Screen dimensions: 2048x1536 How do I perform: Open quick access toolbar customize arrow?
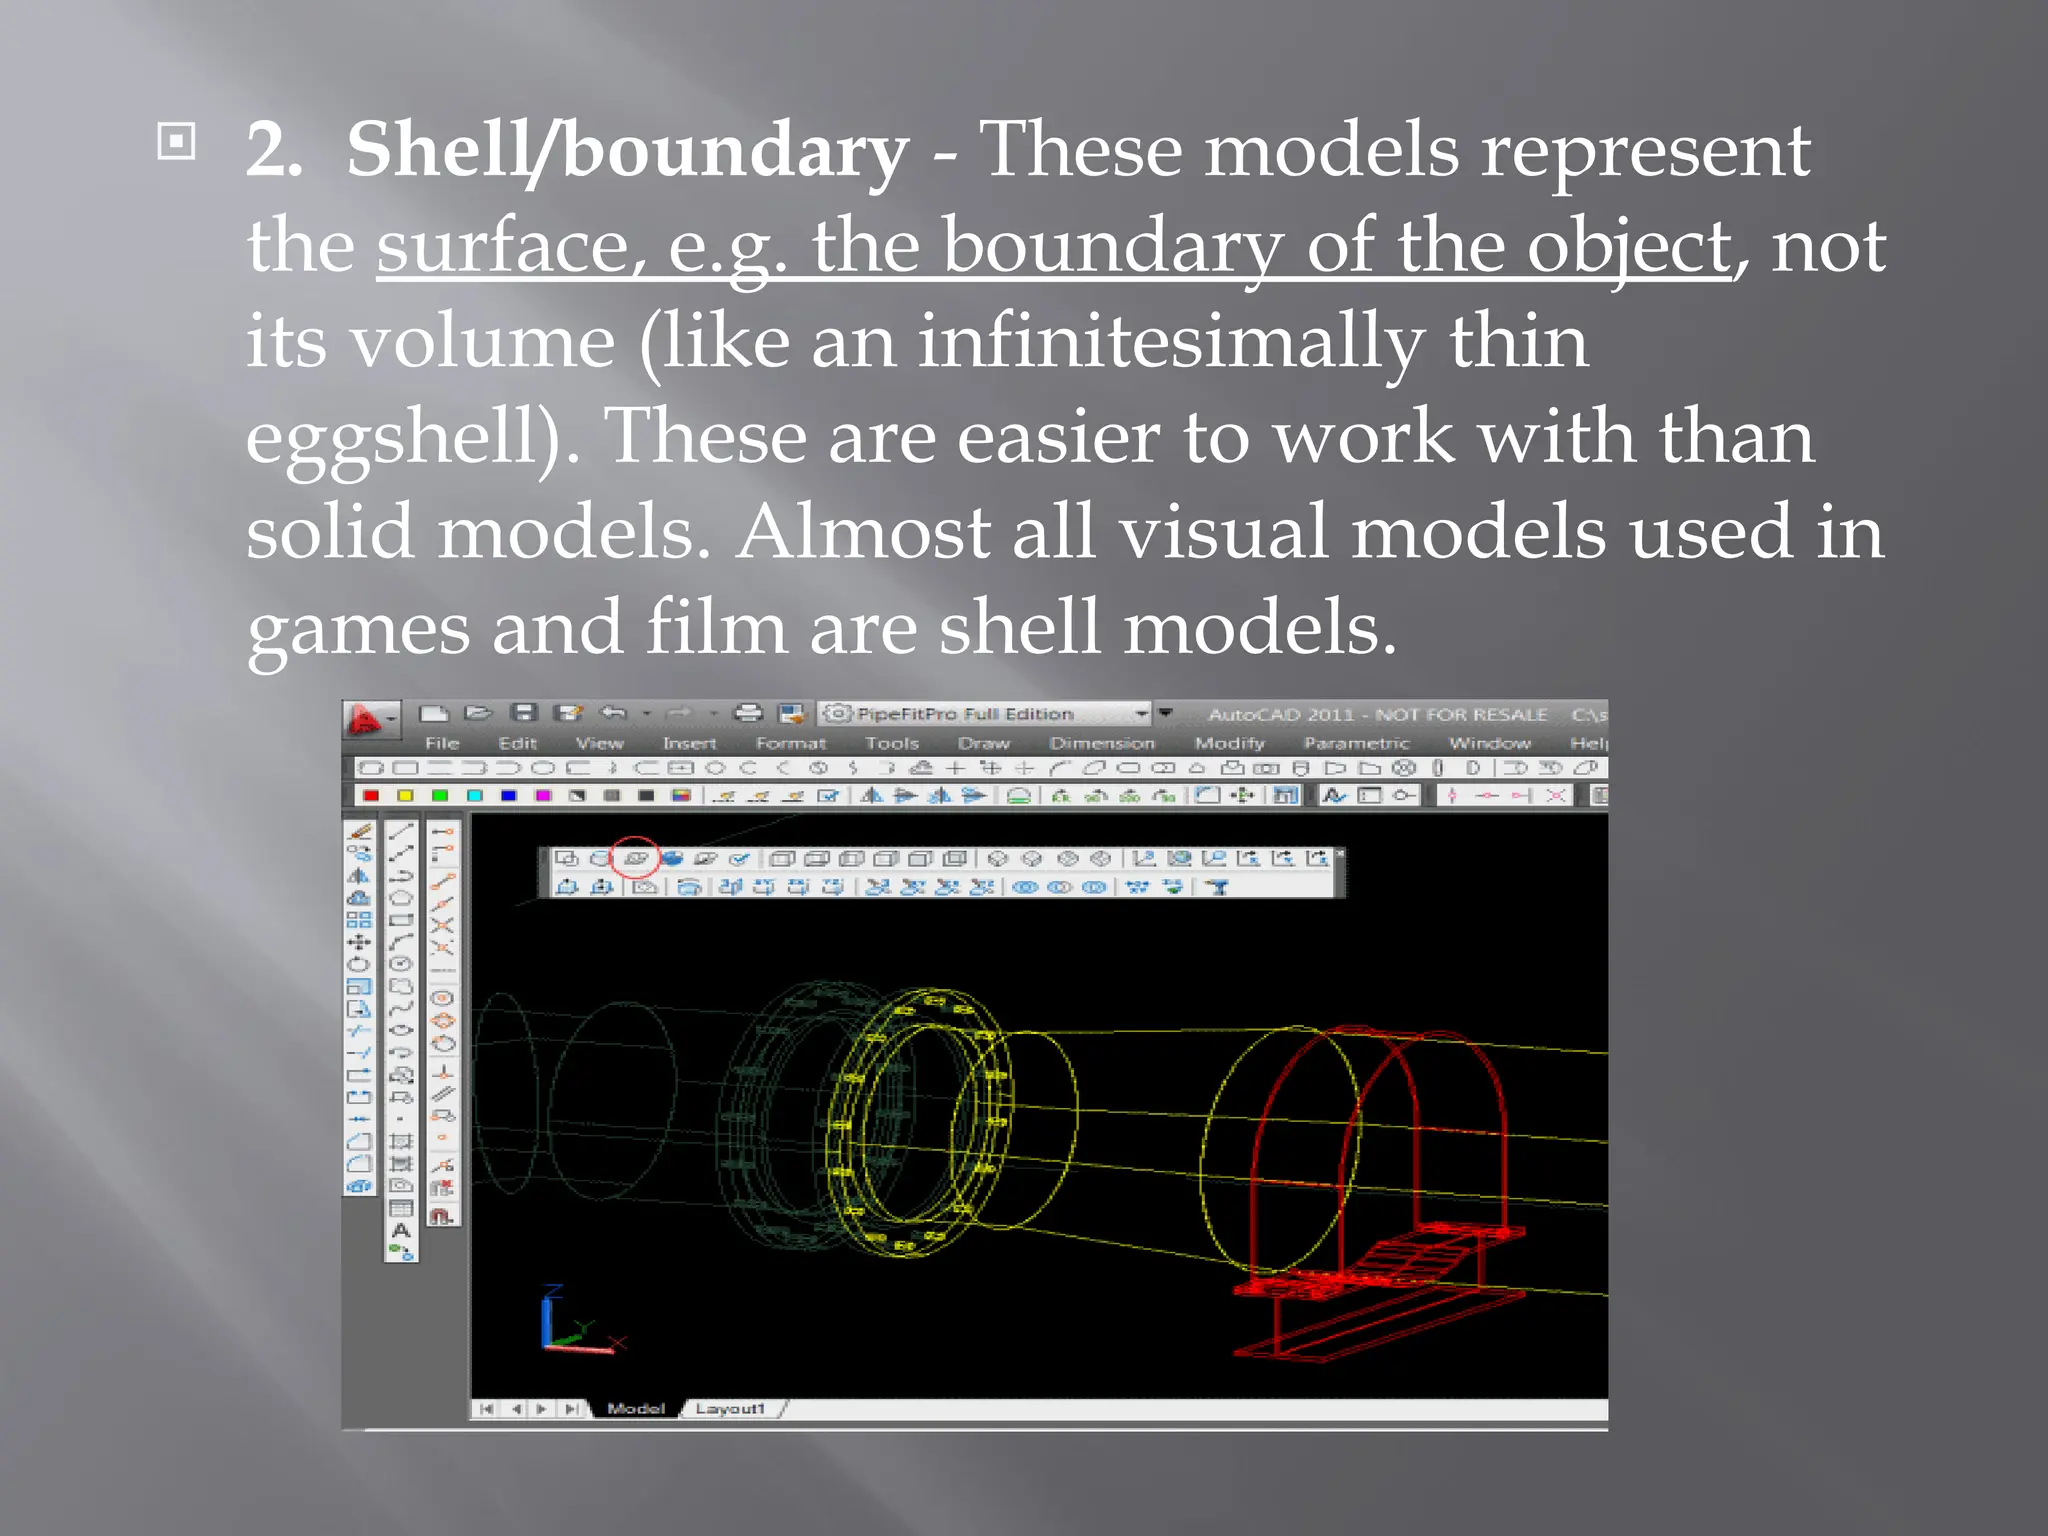(1165, 713)
